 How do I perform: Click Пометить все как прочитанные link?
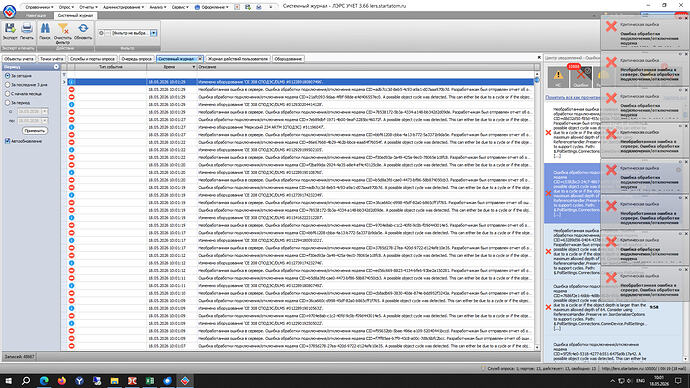click(x=572, y=97)
